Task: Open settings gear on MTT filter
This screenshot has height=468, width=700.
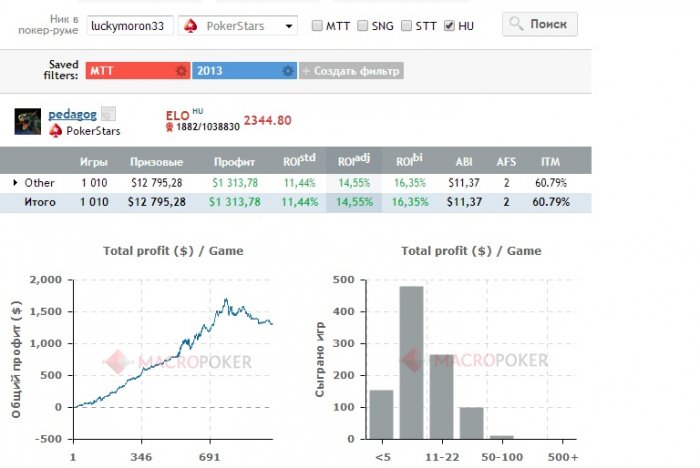Action: tap(181, 71)
